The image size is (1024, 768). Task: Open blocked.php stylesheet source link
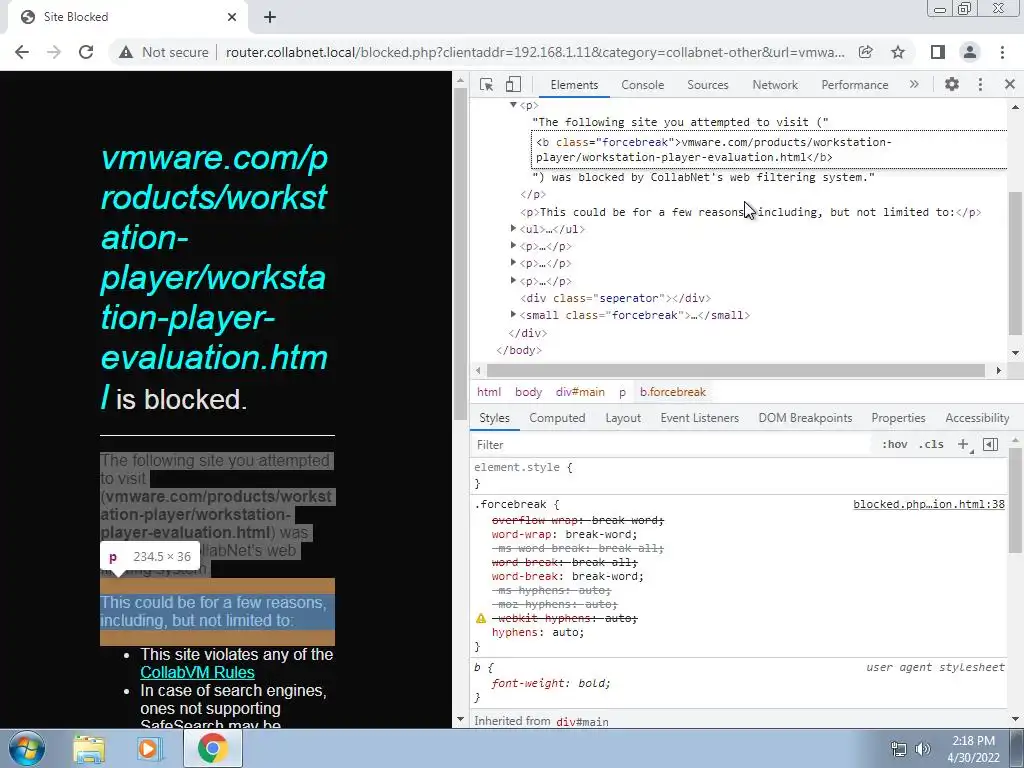(x=929, y=504)
